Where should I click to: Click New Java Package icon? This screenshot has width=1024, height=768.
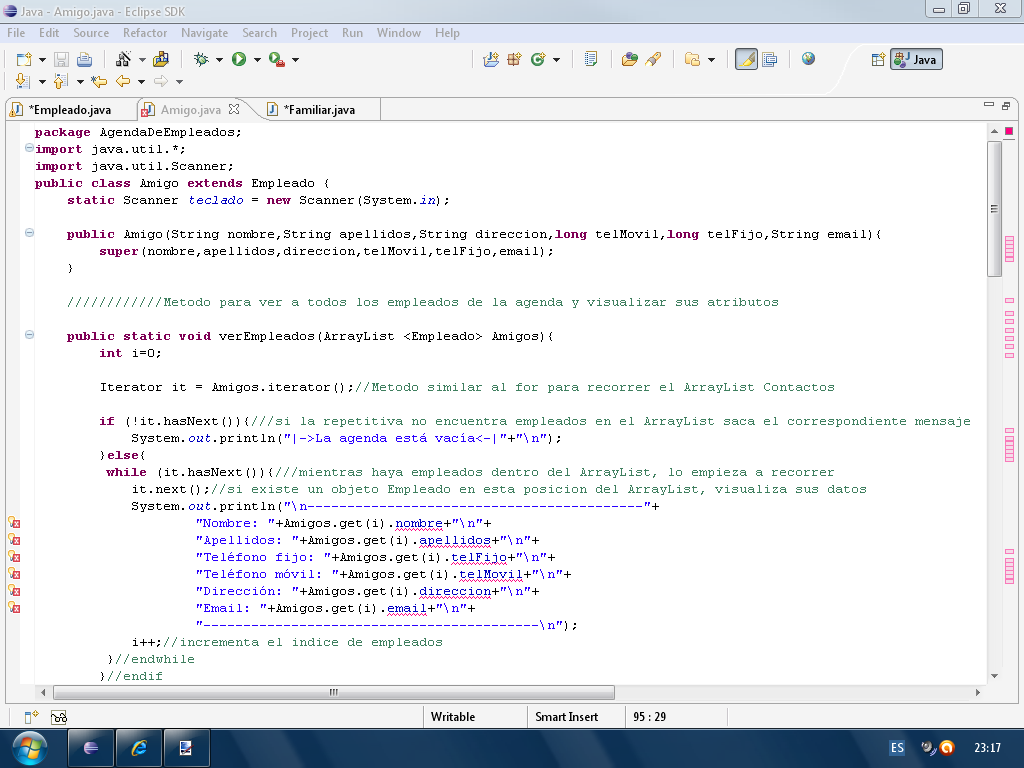pos(514,59)
